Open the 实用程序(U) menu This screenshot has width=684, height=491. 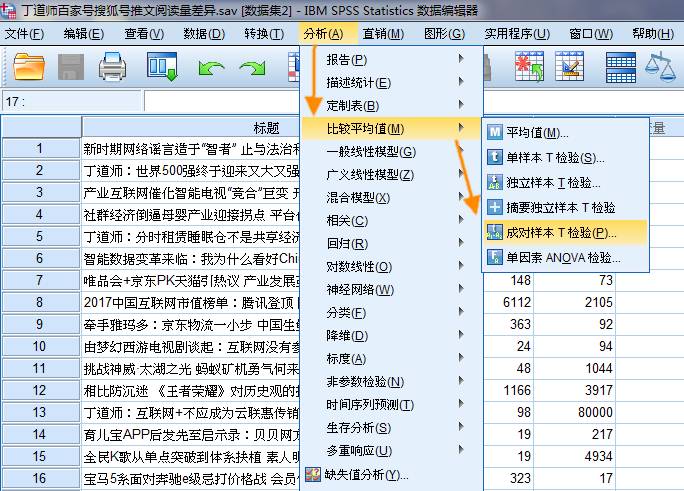pos(517,34)
